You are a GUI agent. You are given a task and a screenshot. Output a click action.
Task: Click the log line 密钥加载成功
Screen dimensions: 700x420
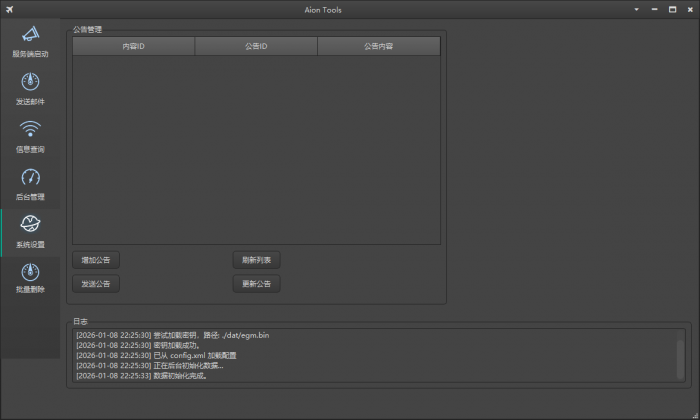tap(138, 345)
